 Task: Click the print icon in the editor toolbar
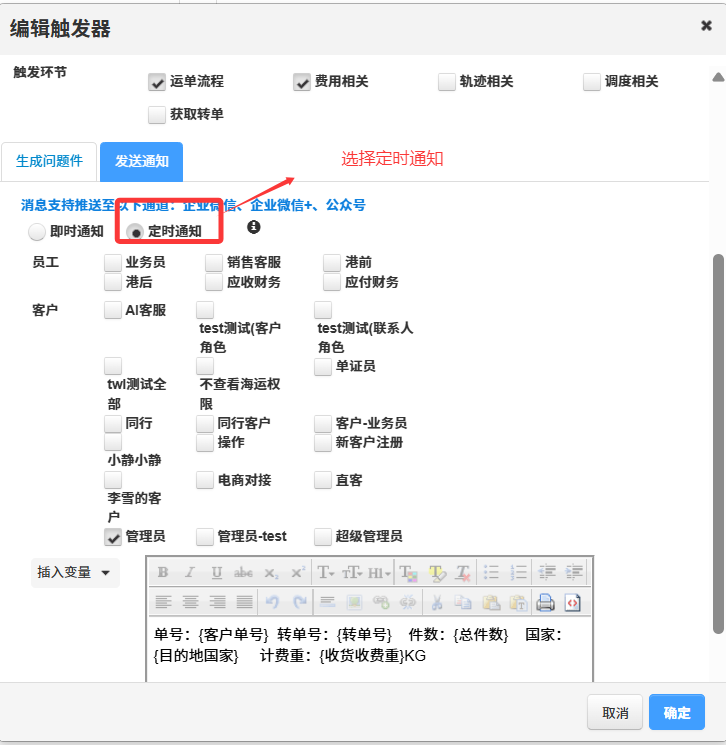545,602
